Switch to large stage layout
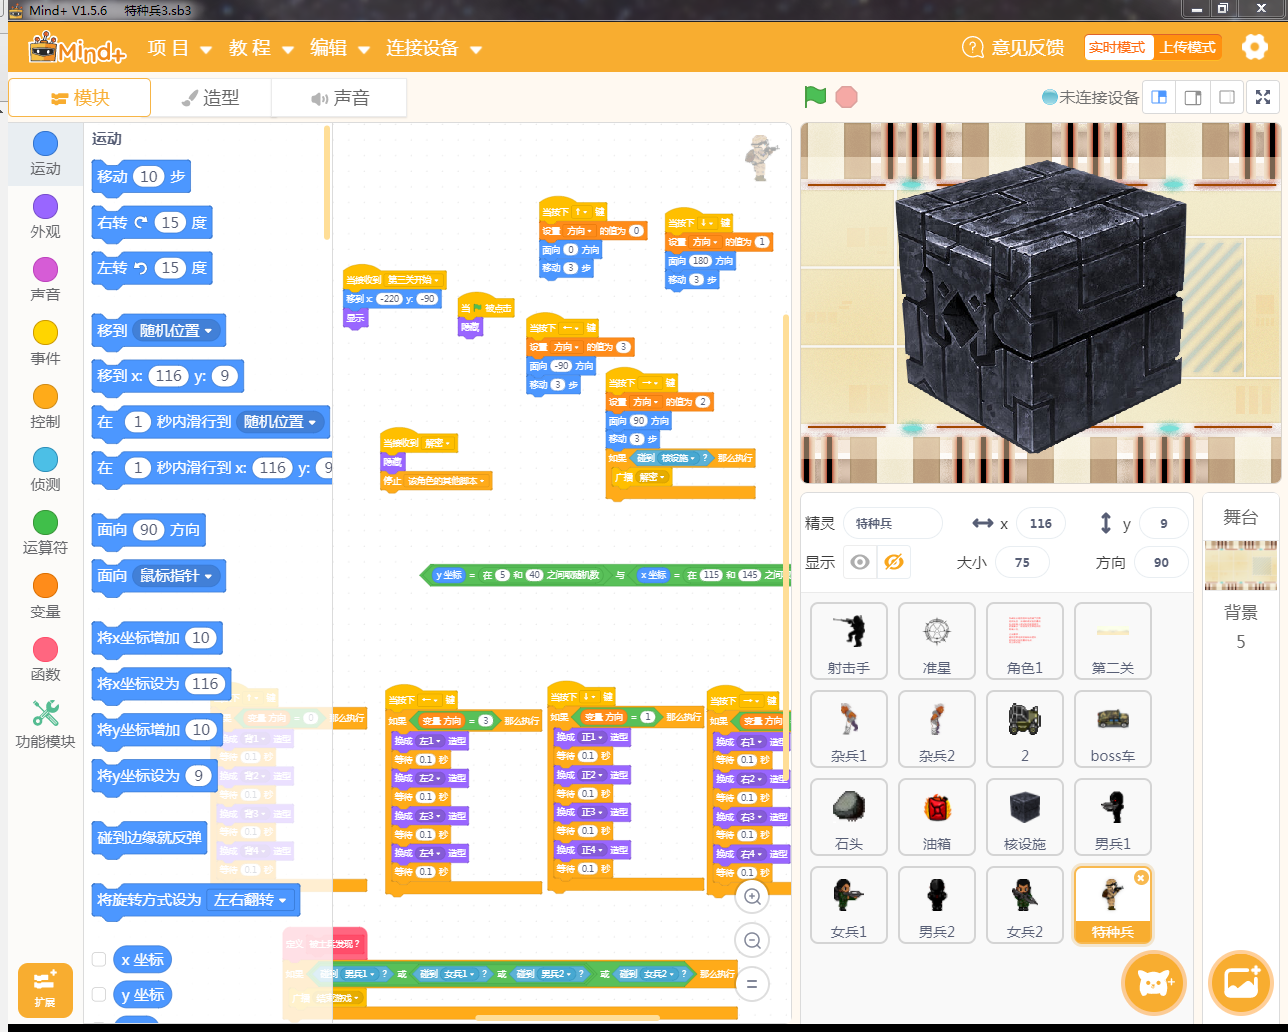This screenshot has width=1288, height=1032. click(1193, 97)
